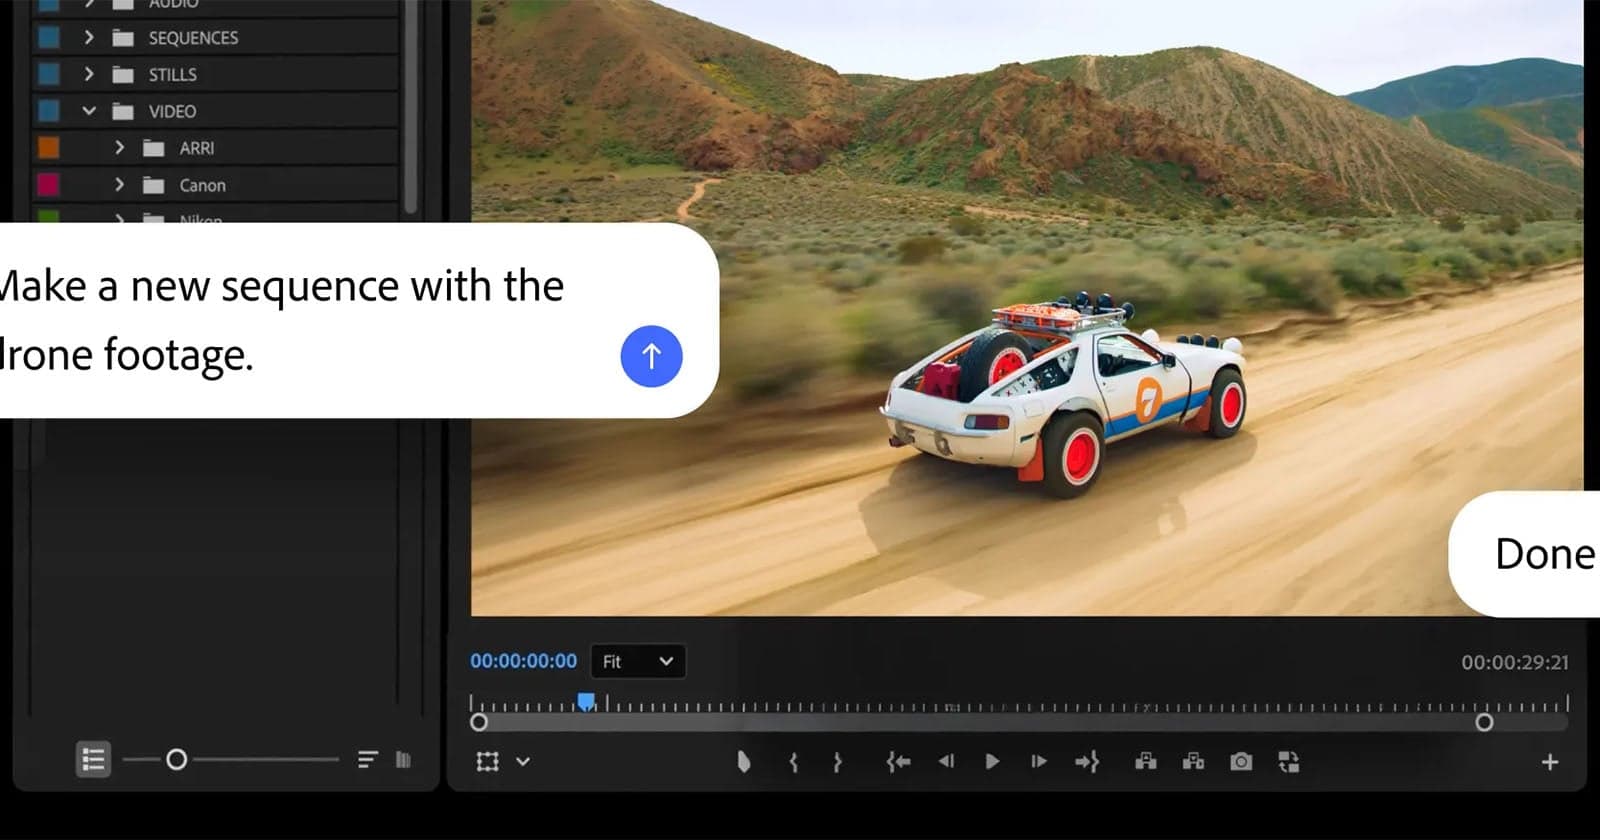The width and height of the screenshot is (1600, 840).
Task: Step back one frame
Action: pos(946,762)
